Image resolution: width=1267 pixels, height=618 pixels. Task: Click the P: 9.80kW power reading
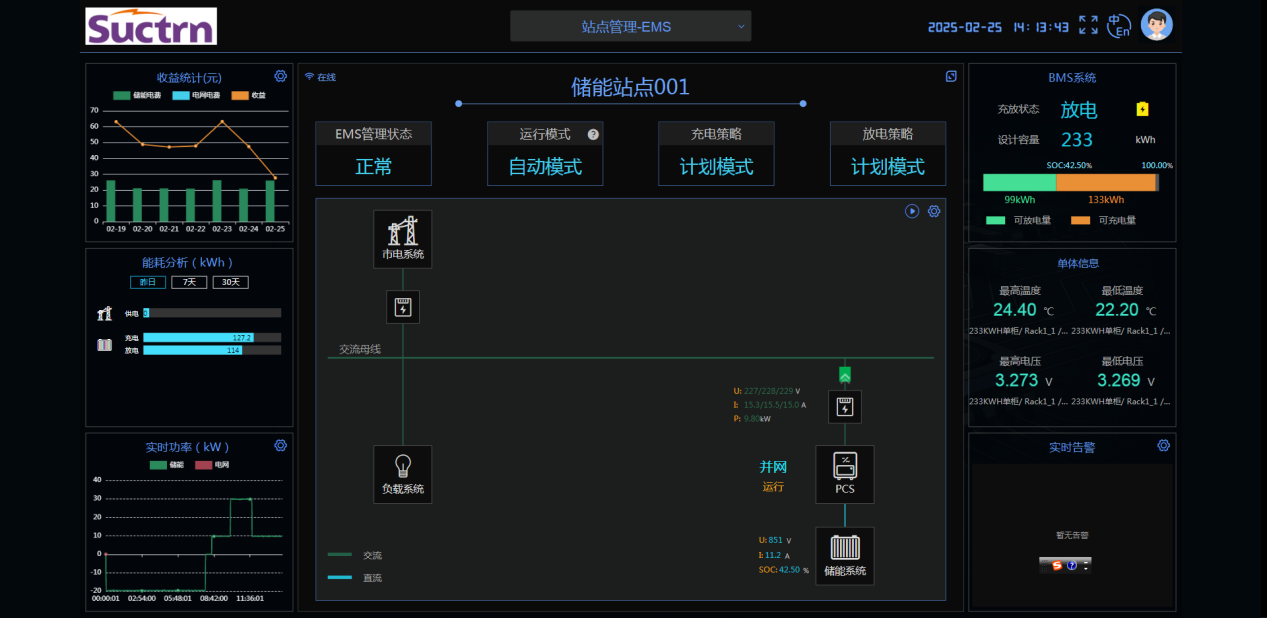(752, 419)
